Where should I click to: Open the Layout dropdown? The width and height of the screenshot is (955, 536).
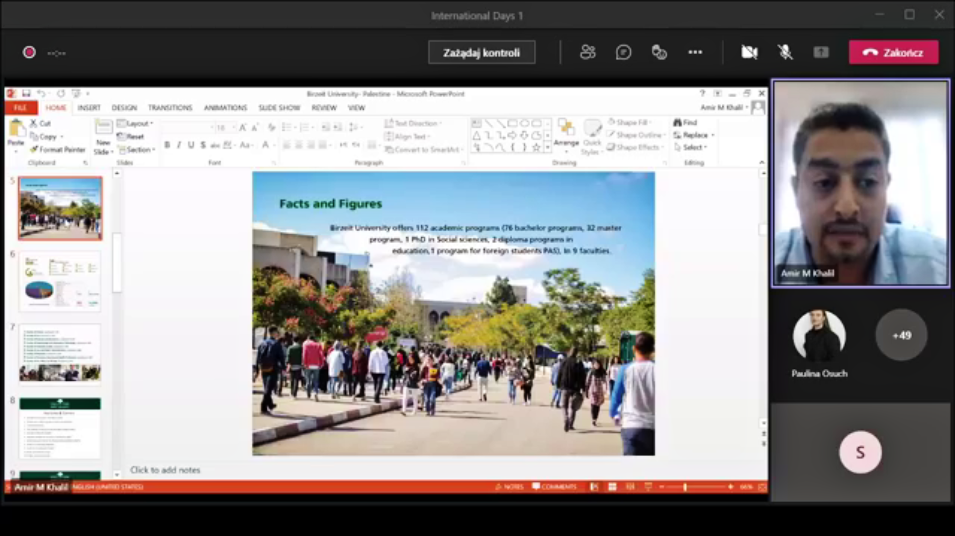tap(135, 123)
